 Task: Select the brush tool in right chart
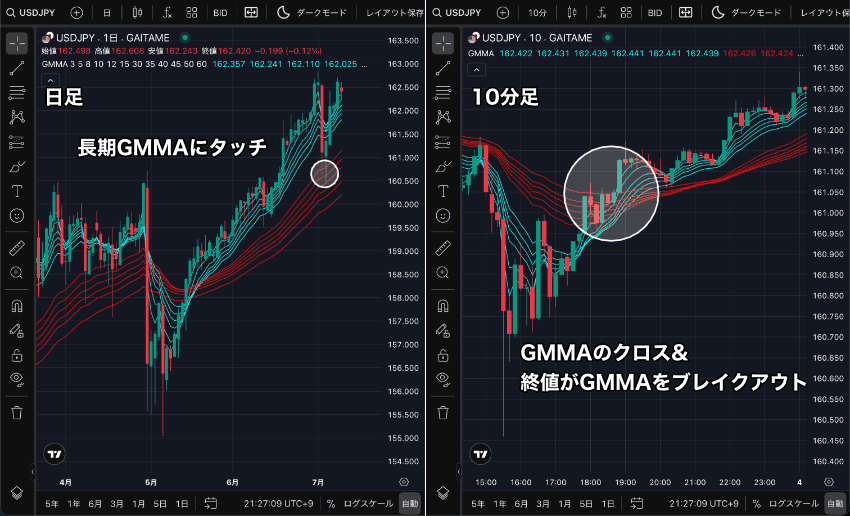(443, 166)
